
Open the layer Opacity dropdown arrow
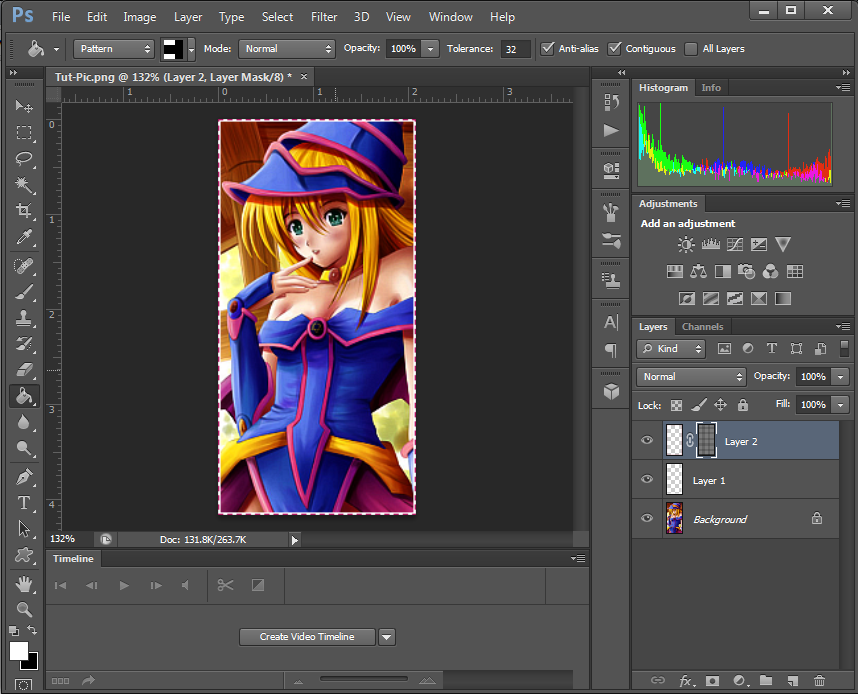[x=840, y=377]
